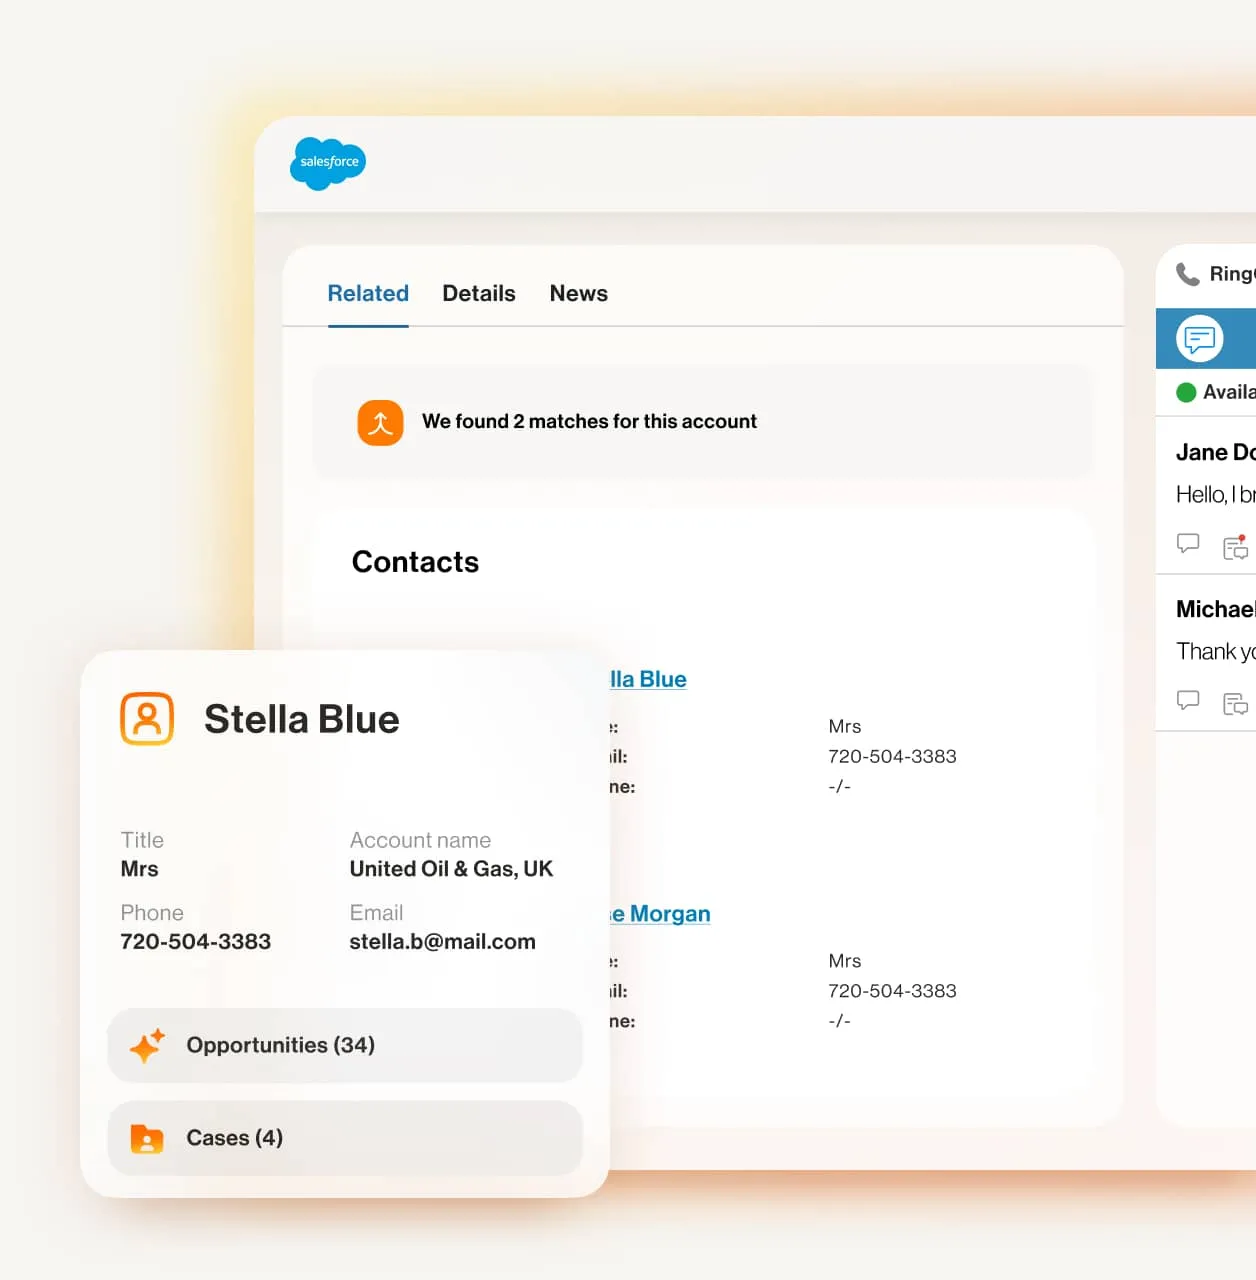The image size is (1256, 1280).
Task: Click the Salesforce cloud logo
Action: coord(328,163)
